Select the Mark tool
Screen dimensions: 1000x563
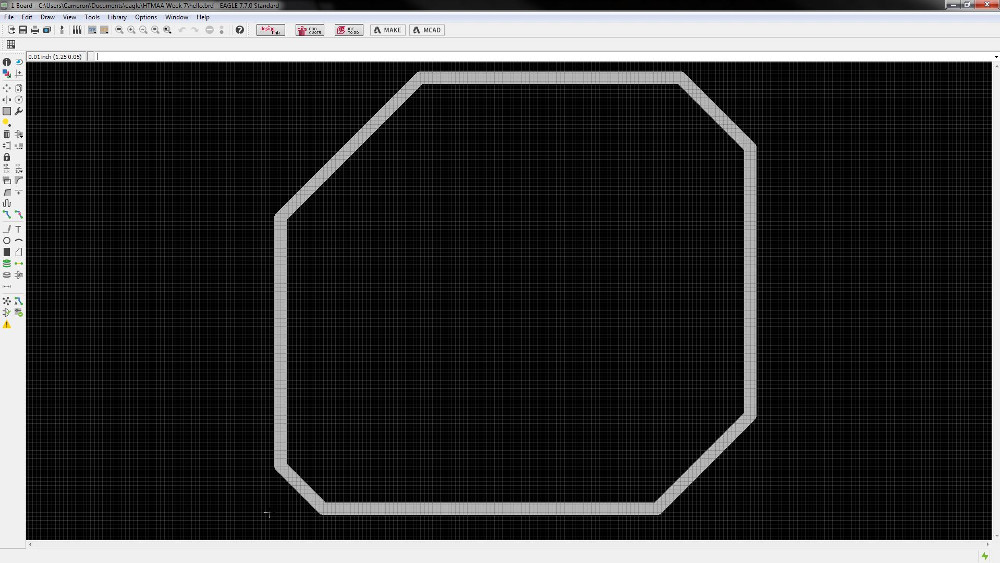(19, 74)
